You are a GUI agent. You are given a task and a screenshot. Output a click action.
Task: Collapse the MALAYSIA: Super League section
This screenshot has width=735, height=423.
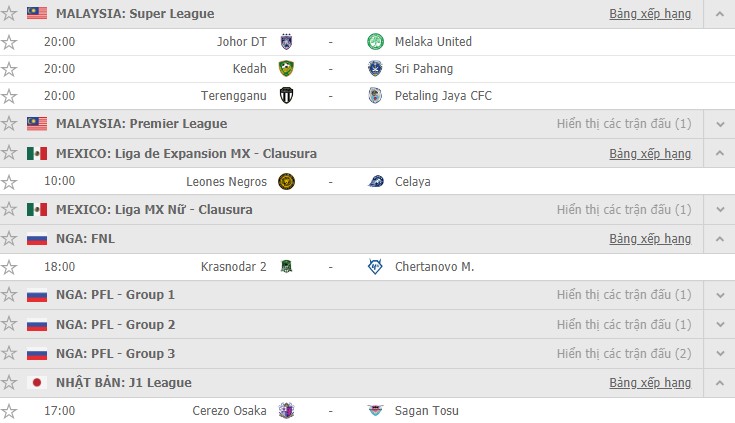point(720,14)
